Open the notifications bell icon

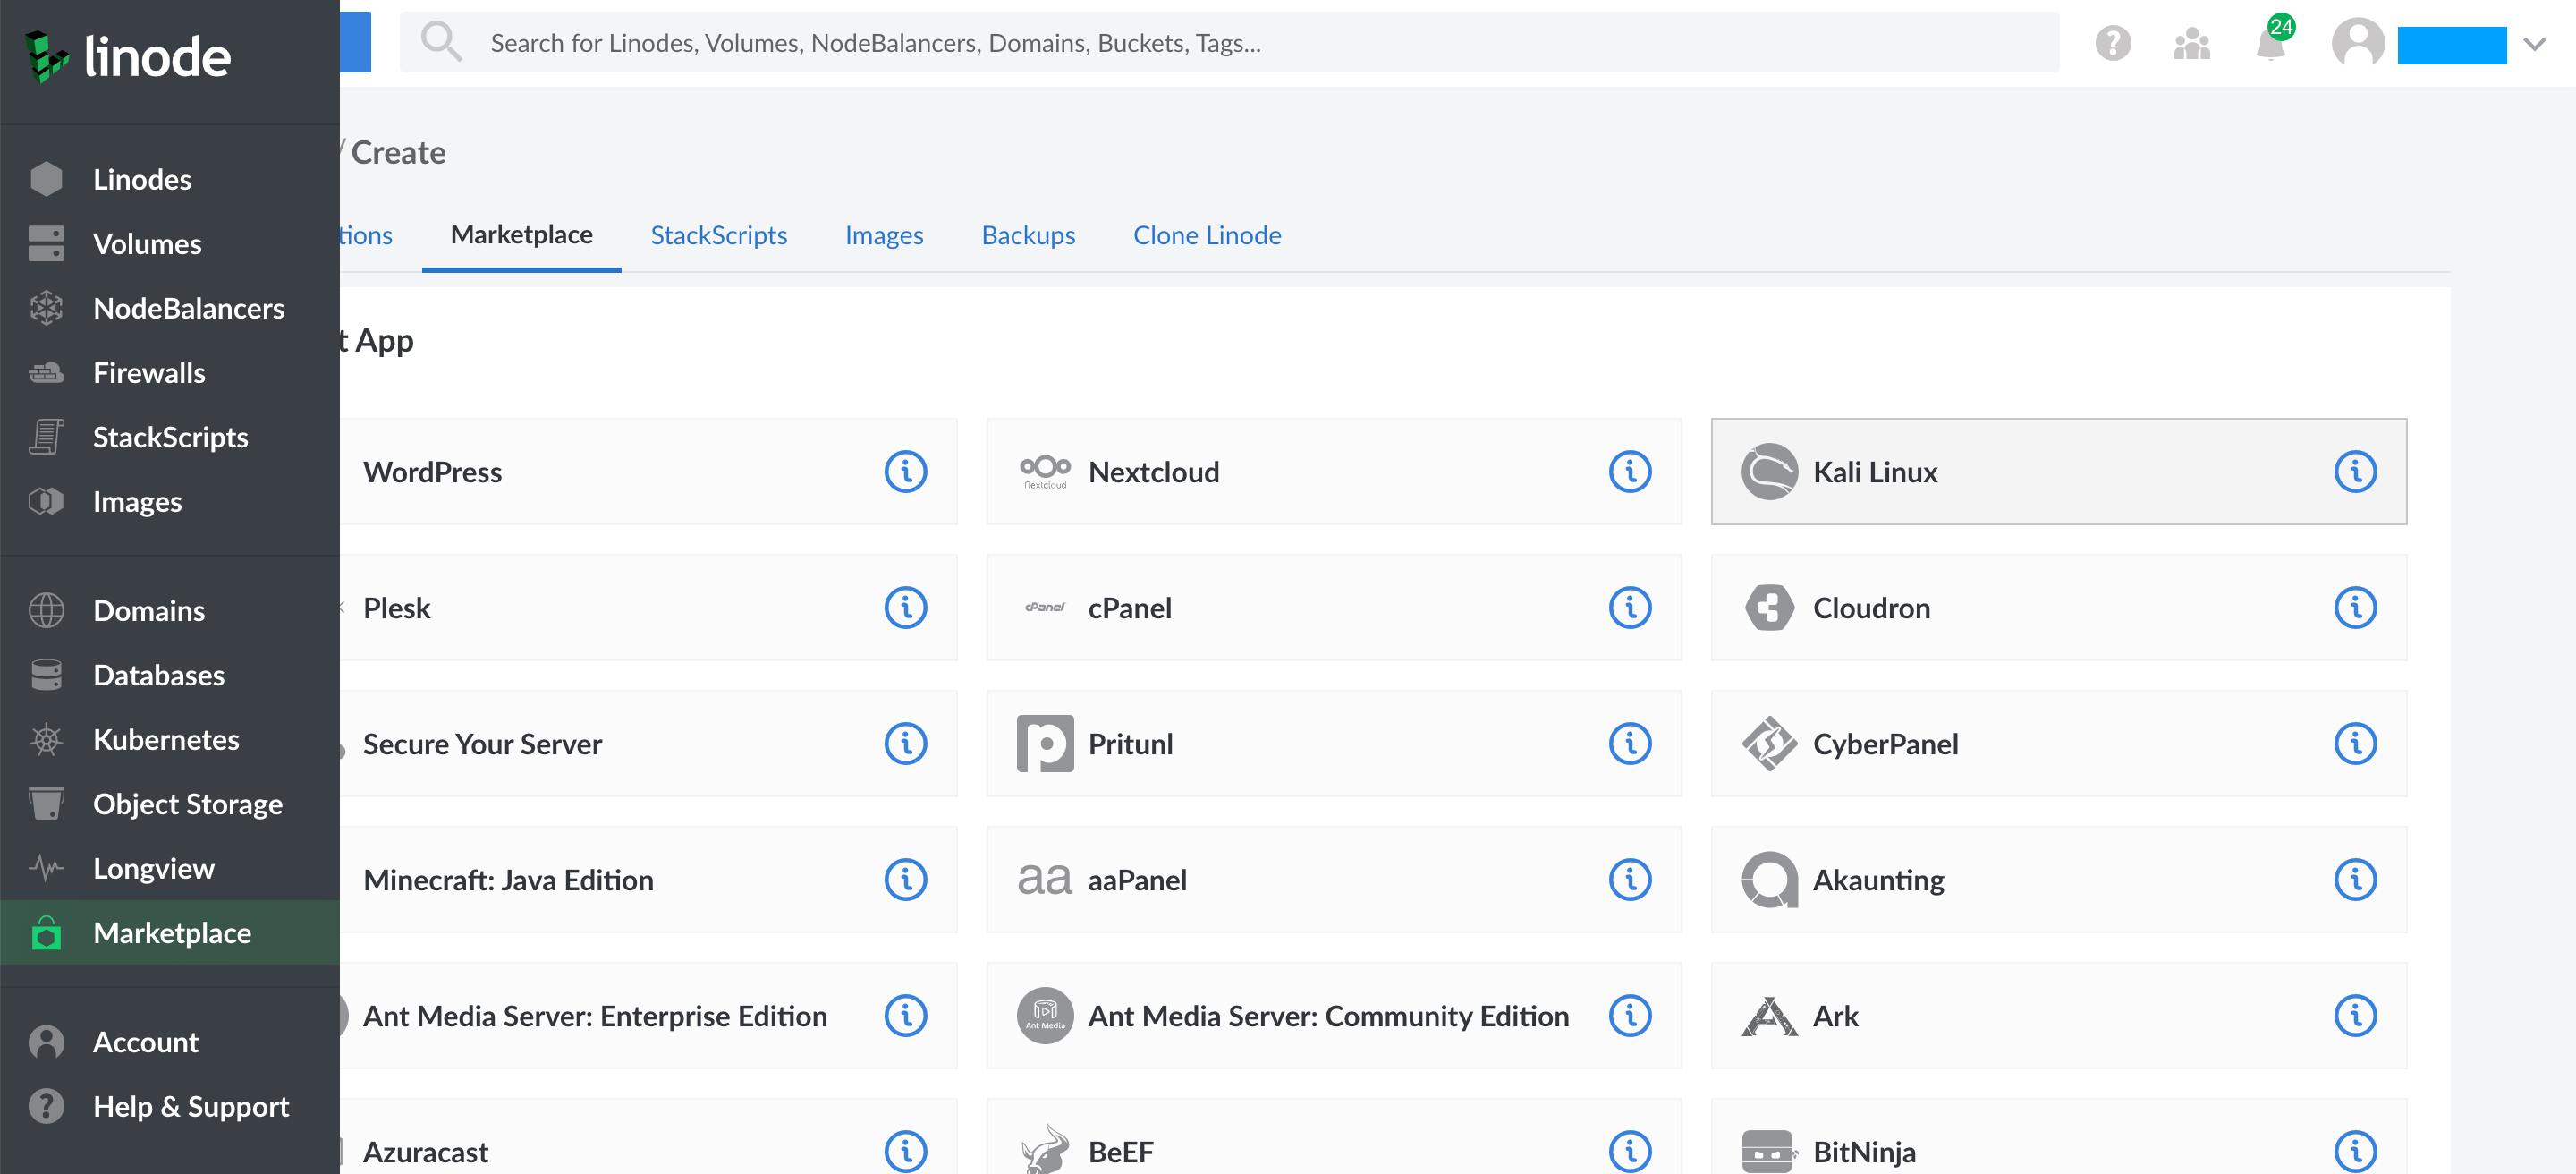click(2270, 45)
